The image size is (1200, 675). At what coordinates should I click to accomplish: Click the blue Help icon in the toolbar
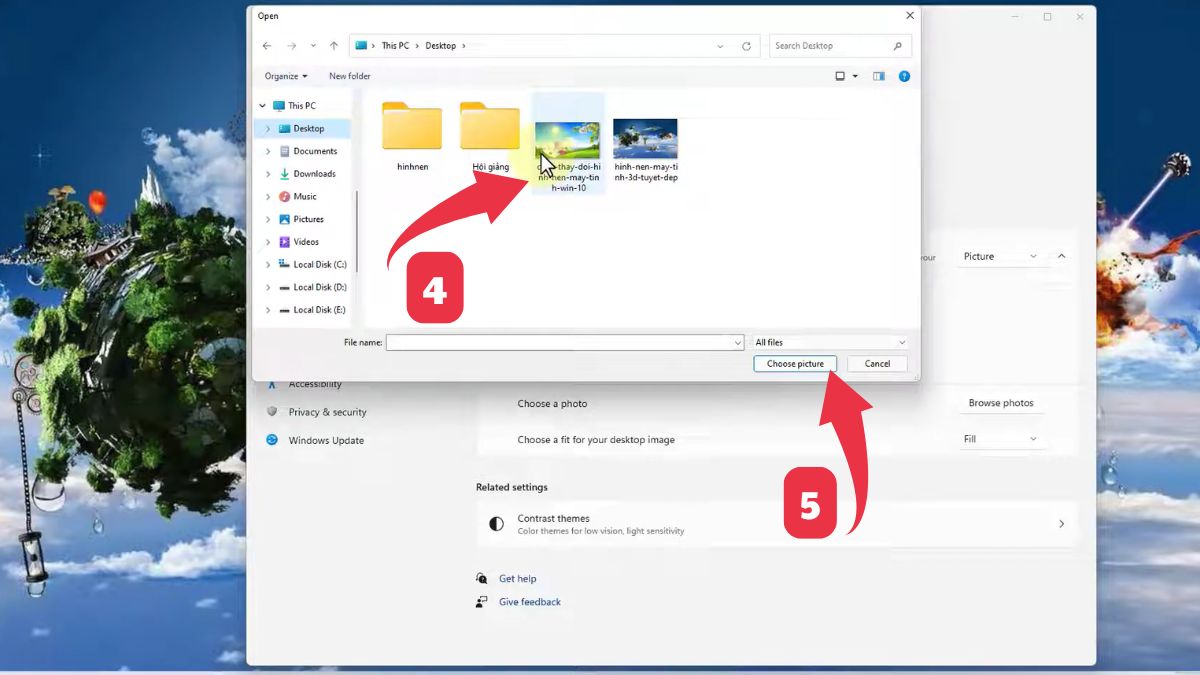[904, 76]
